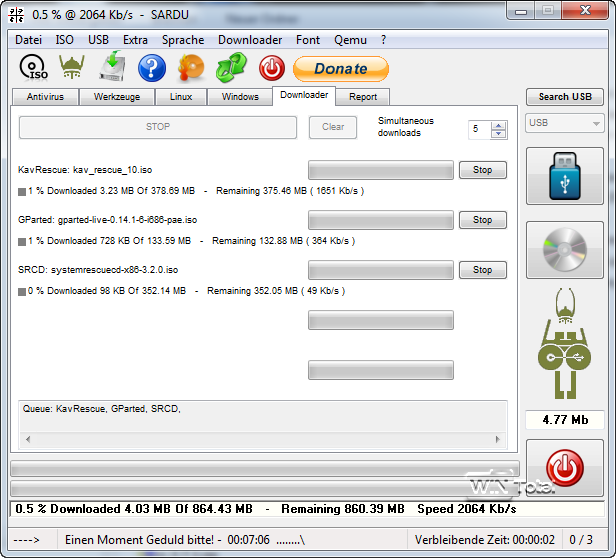
Task: Select the Downloader tab
Action: (x=304, y=95)
